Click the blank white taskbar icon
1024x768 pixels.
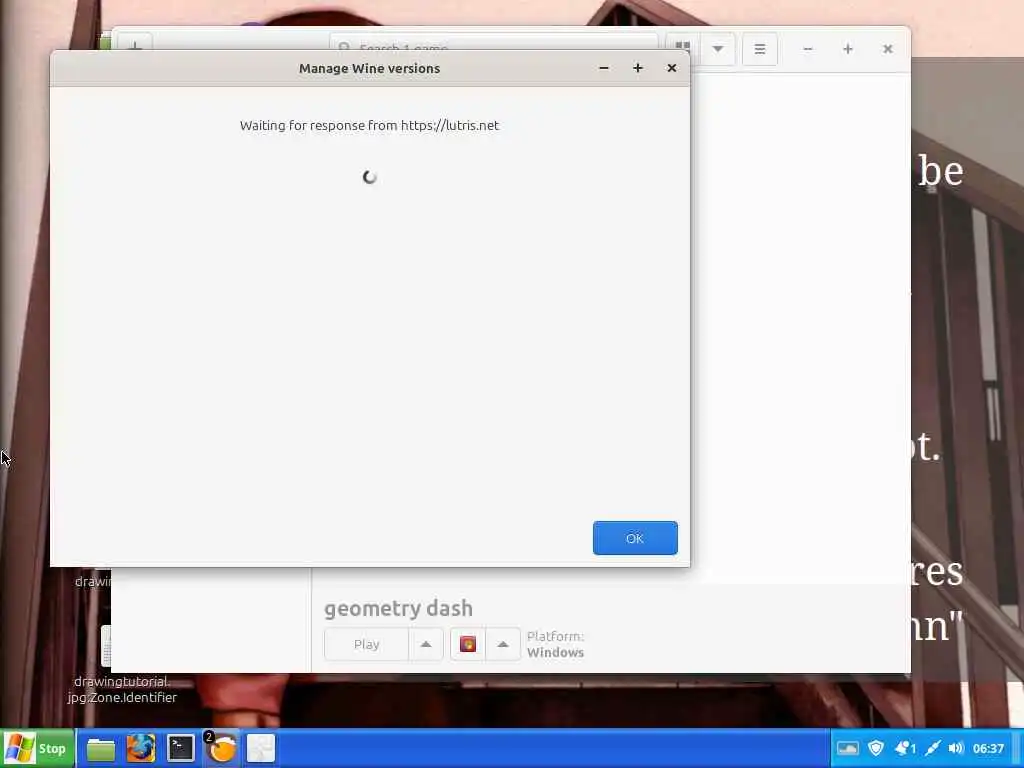(x=261, y=748)
